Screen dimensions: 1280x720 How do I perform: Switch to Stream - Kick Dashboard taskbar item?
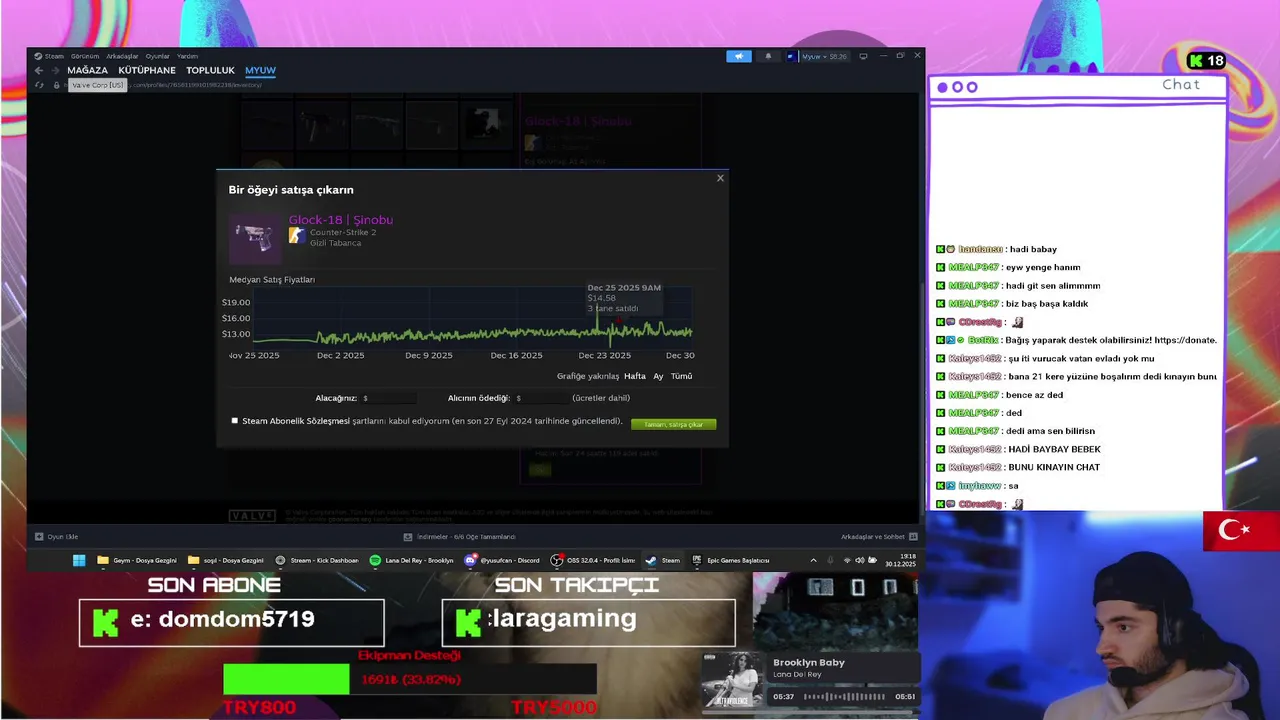317,560
